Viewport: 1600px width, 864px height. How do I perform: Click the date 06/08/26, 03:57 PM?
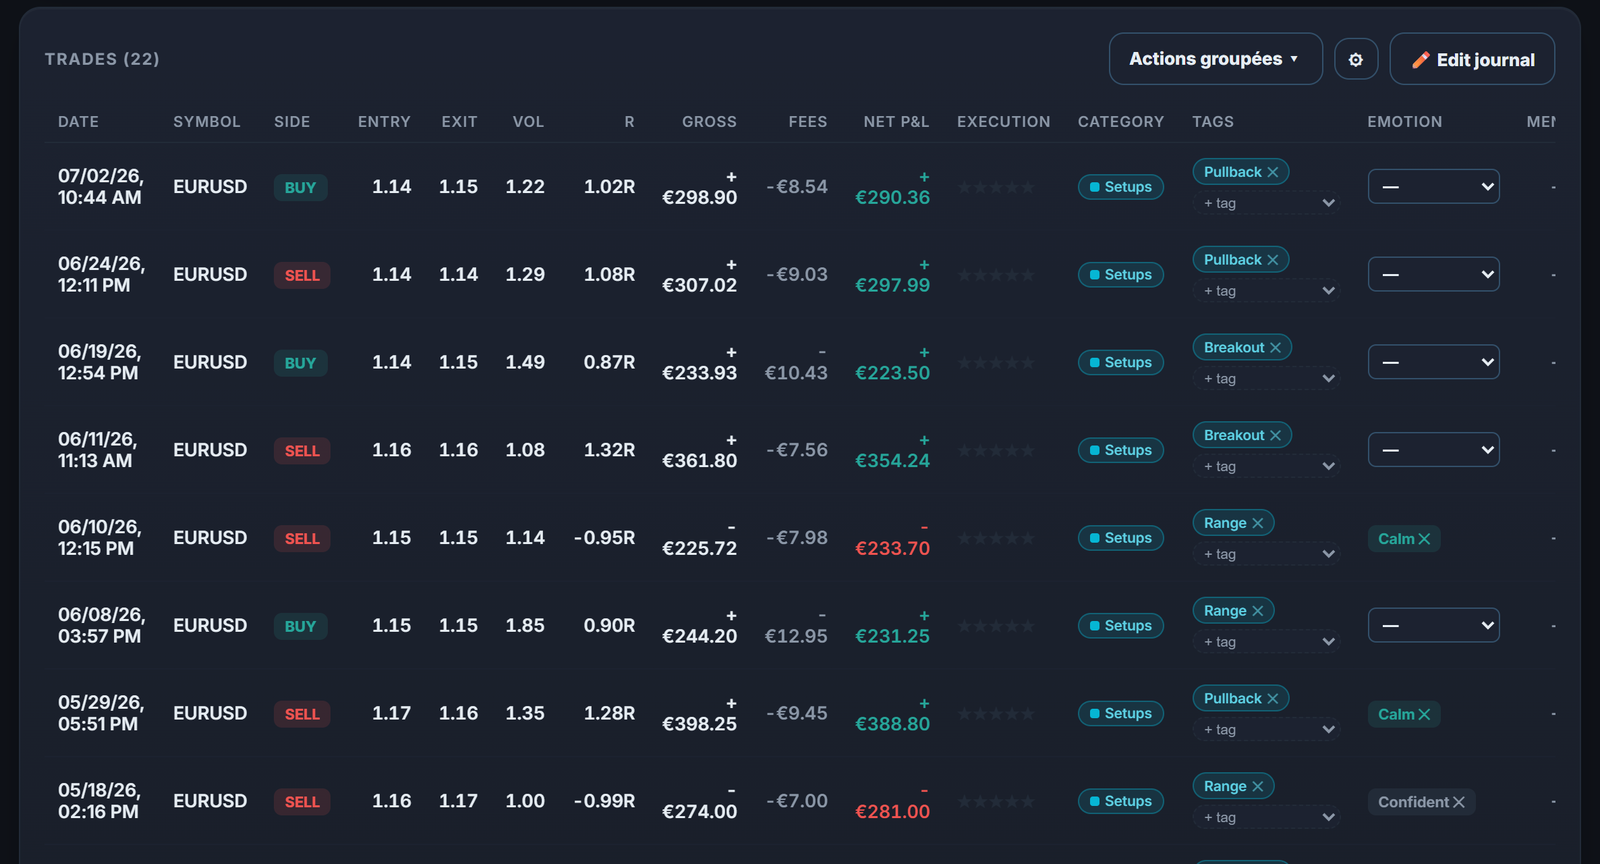(101, 626)
